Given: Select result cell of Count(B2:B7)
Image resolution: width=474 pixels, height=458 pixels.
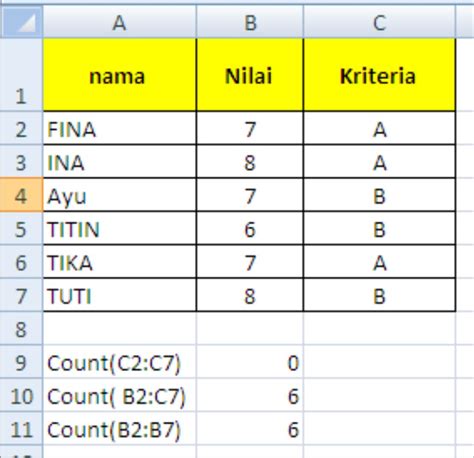Looking at the screenshot, I should 250,429.
